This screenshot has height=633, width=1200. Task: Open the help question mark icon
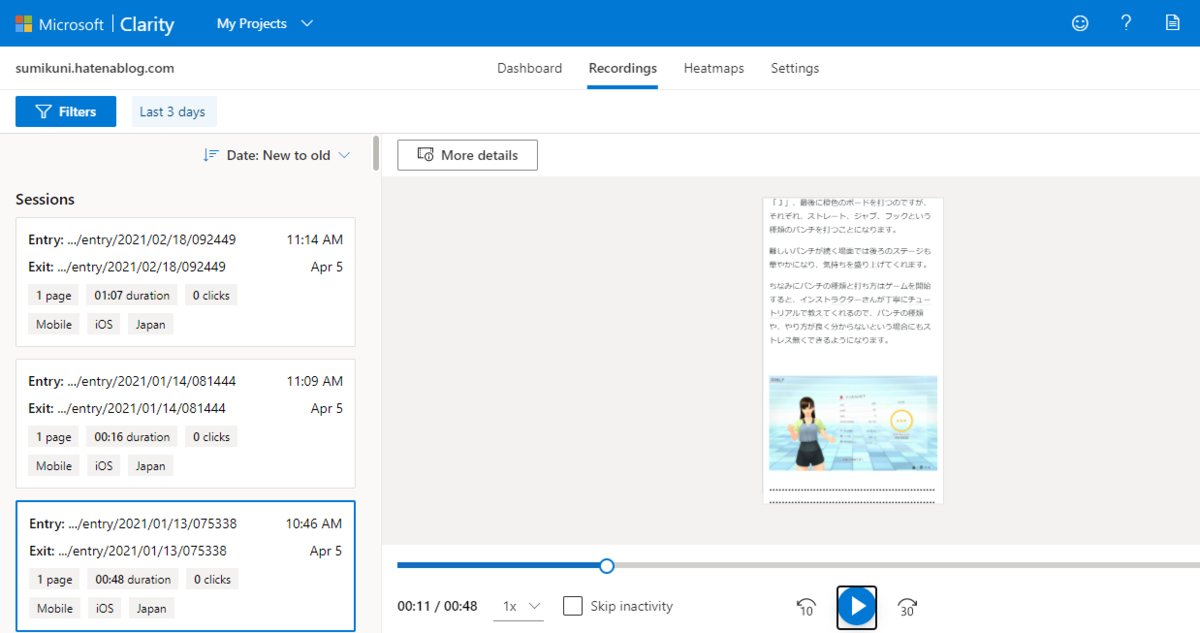pos(1126,23)
